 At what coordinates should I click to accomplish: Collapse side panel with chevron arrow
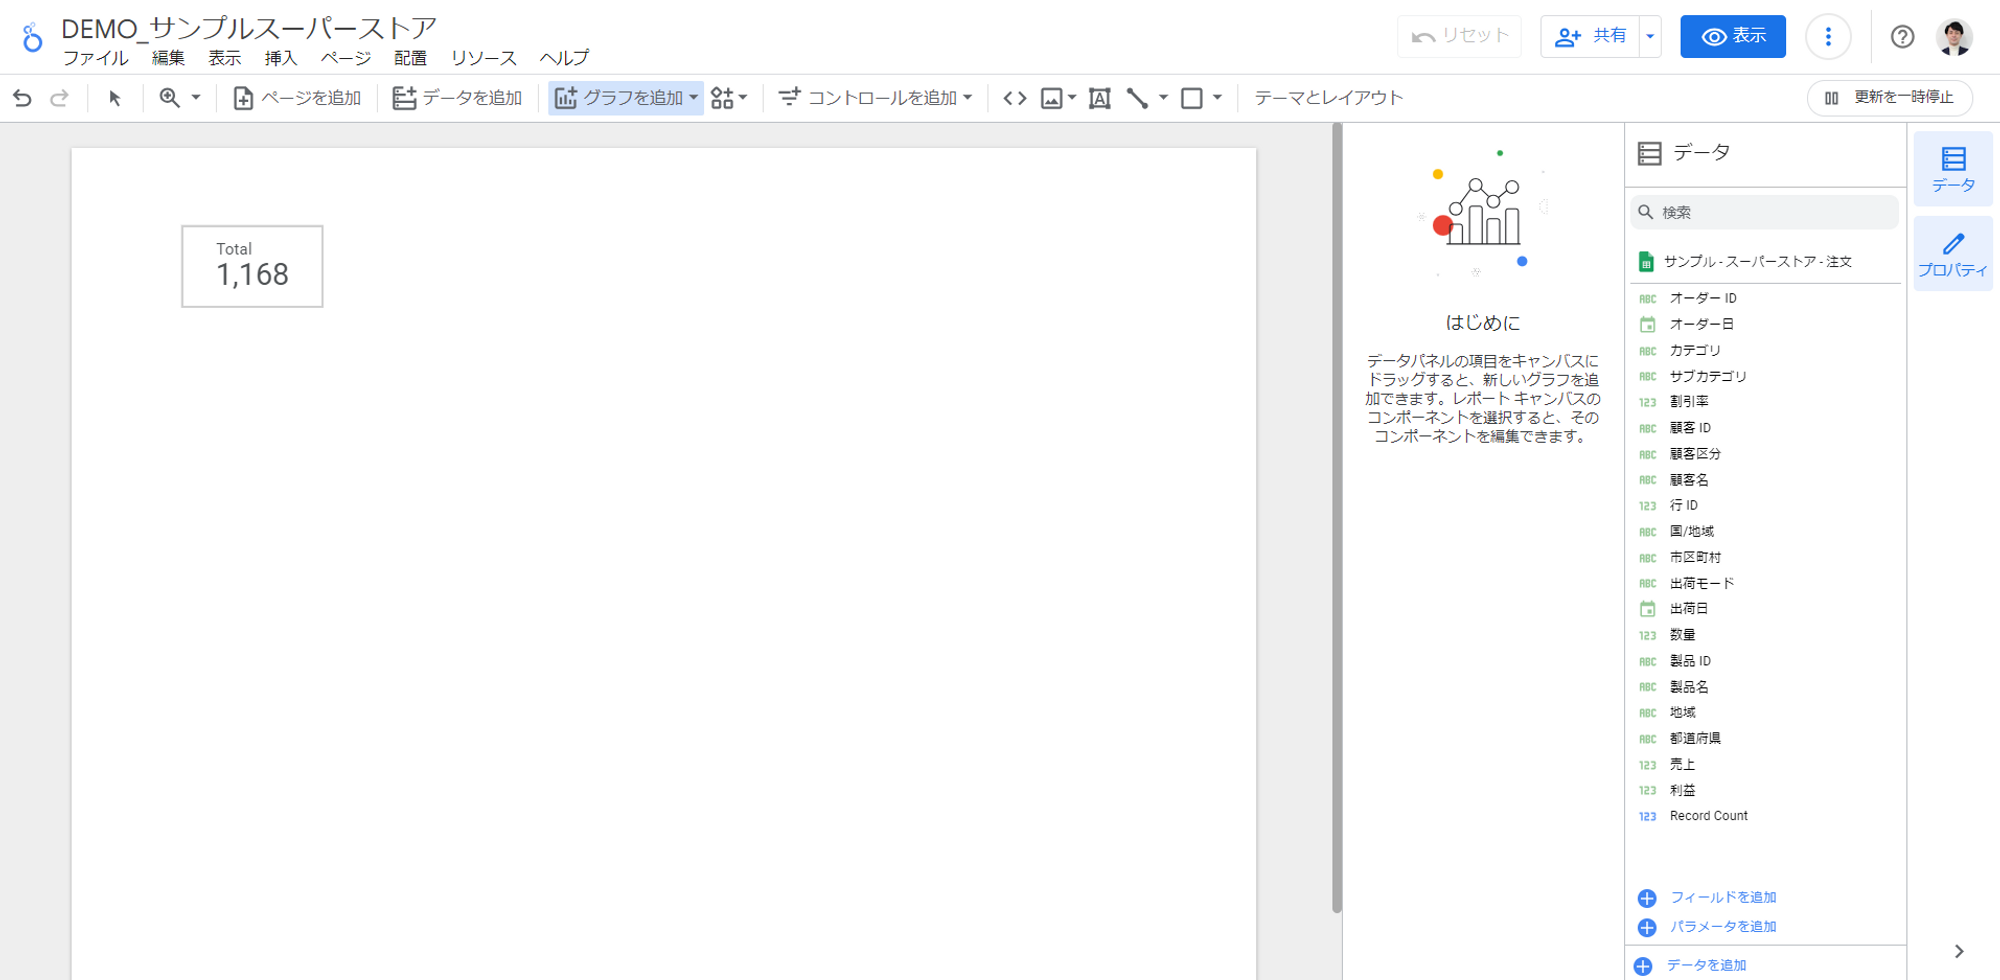[x=1959, y=952]
